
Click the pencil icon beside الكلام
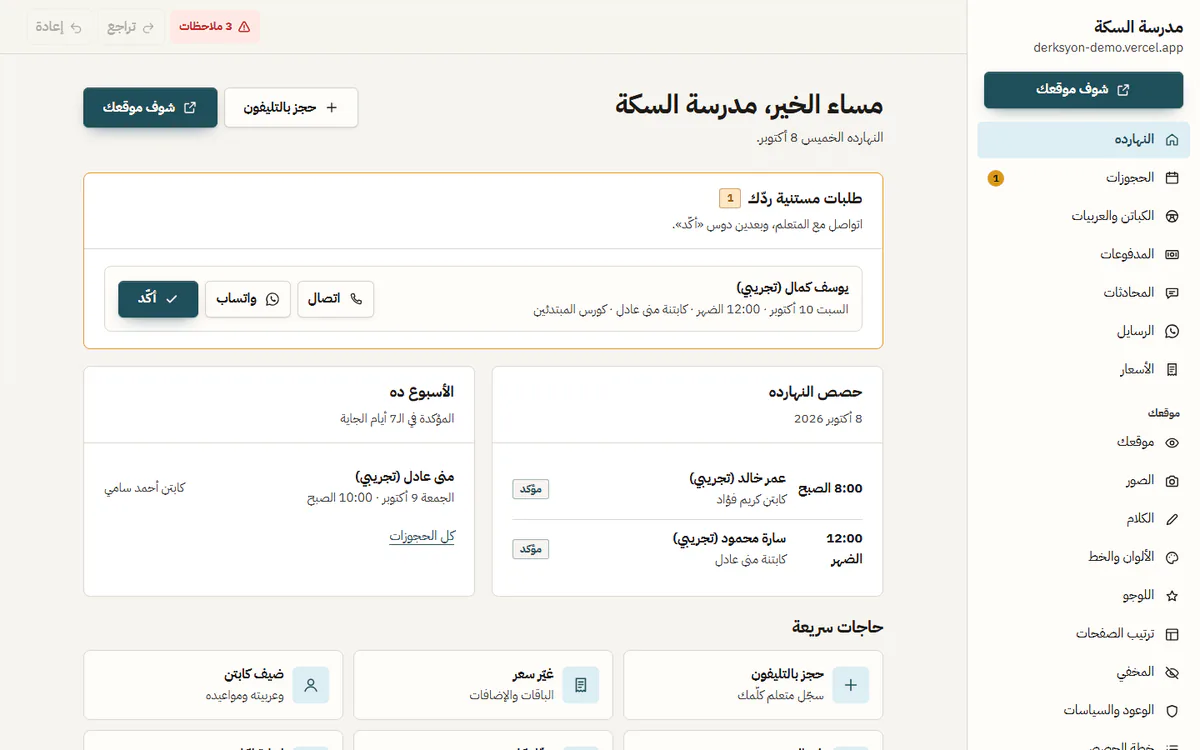[1173, 519]
